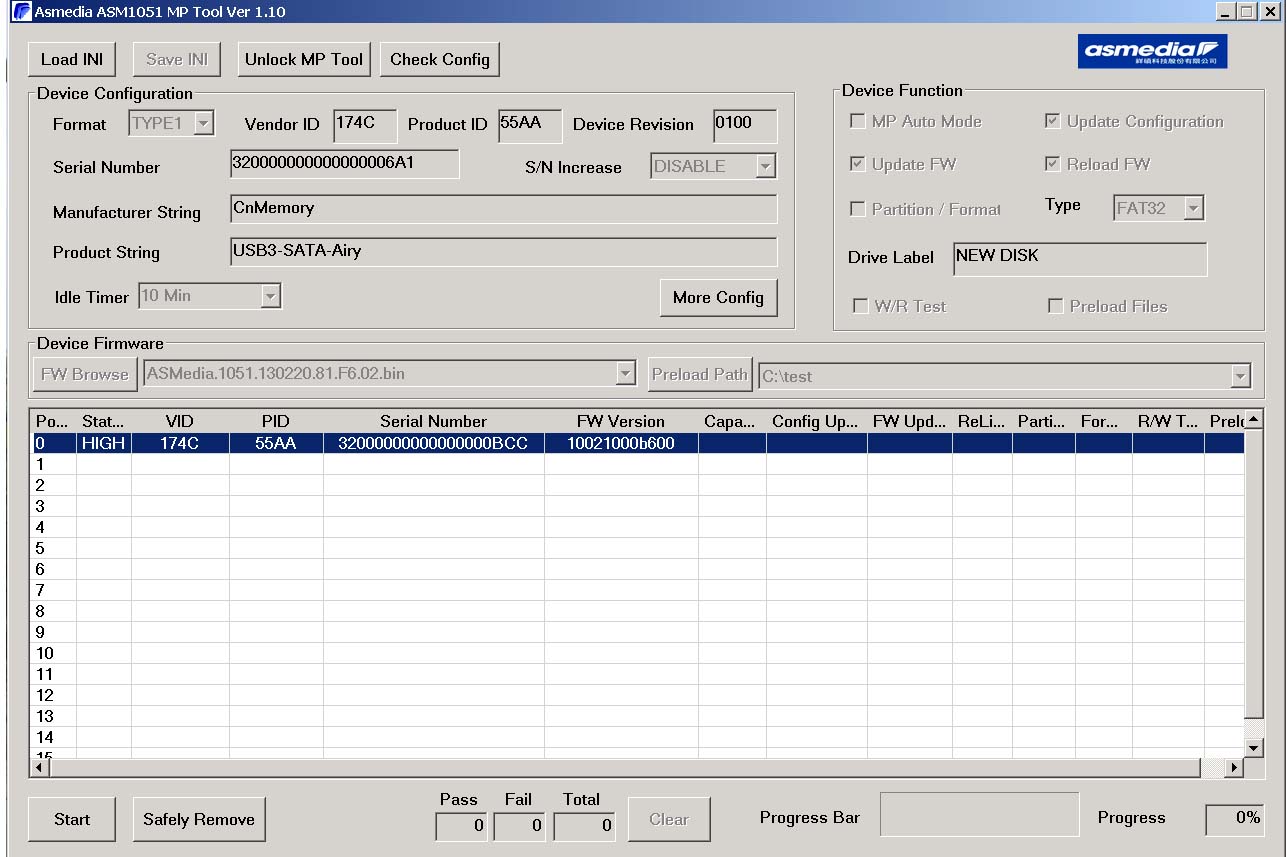Click the VID column header
The image size is (1286, 857).
click(180, 421)
